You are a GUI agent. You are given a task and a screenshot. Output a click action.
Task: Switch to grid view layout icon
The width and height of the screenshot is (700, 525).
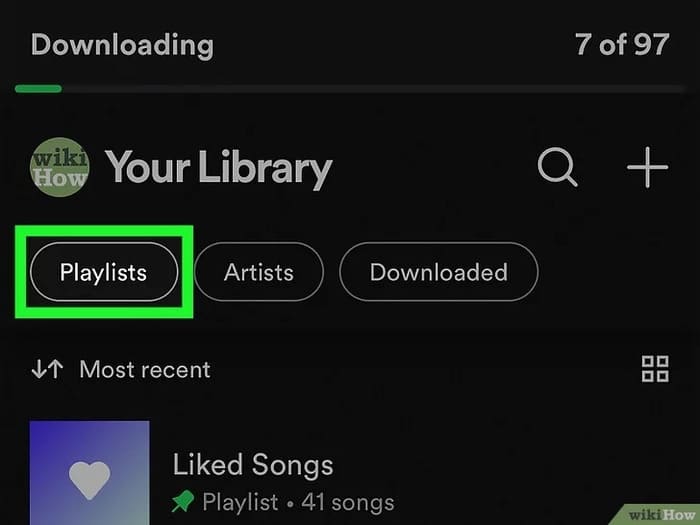[x=655, y=369]
